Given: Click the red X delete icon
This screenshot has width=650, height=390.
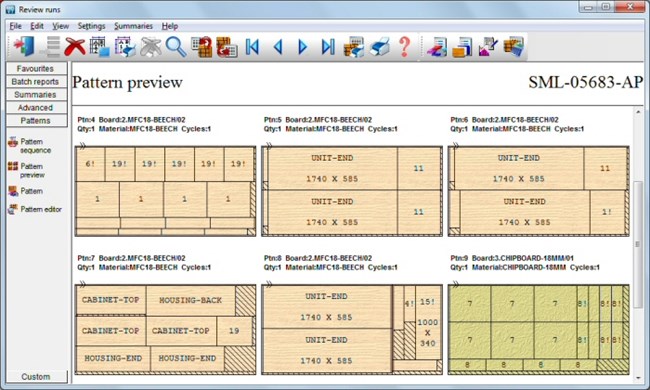Looking at the screenshot, I should 75,46.
